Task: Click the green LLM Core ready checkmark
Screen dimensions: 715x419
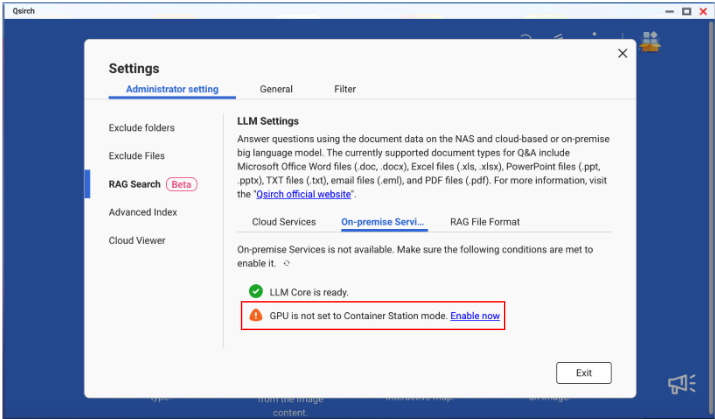Action: (x=256, y=292)
